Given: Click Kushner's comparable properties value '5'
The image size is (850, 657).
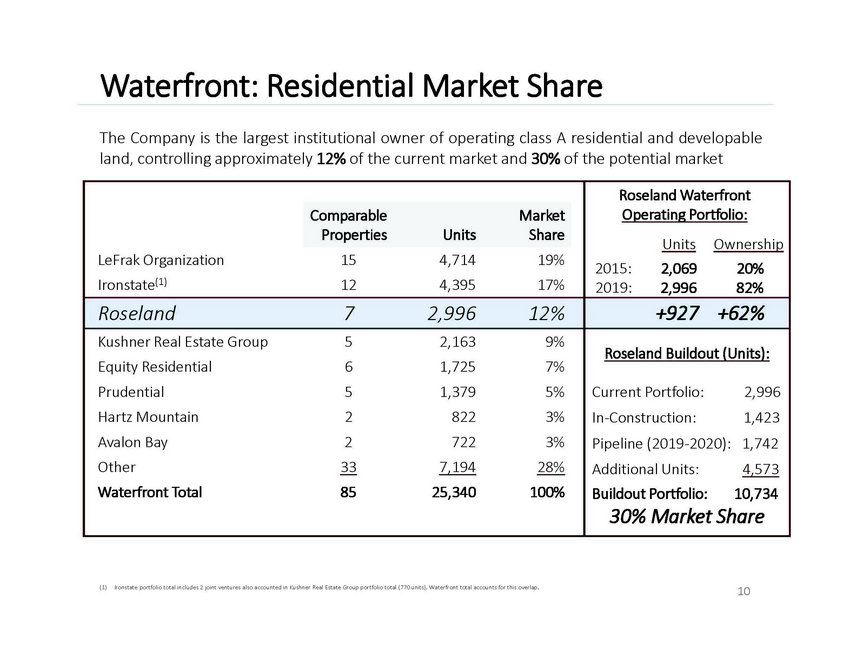Looking at the screenshot, I should (348, 342).
